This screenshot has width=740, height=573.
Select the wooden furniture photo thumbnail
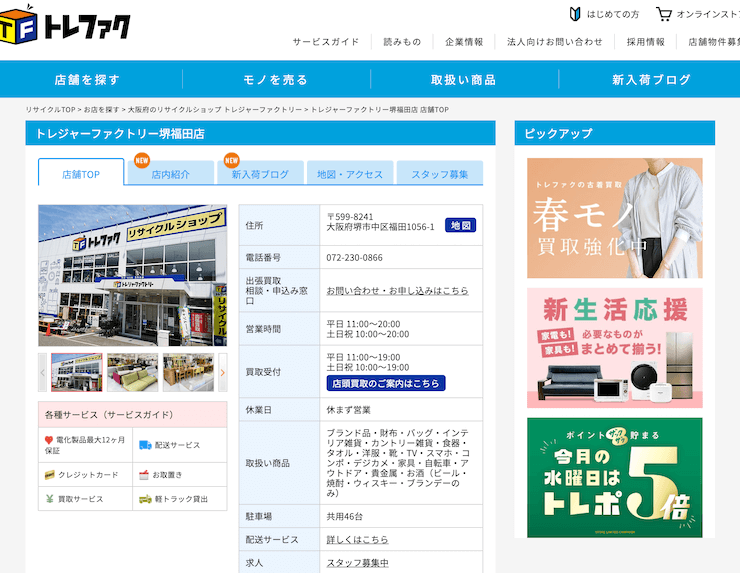click(x=188, y=372)
